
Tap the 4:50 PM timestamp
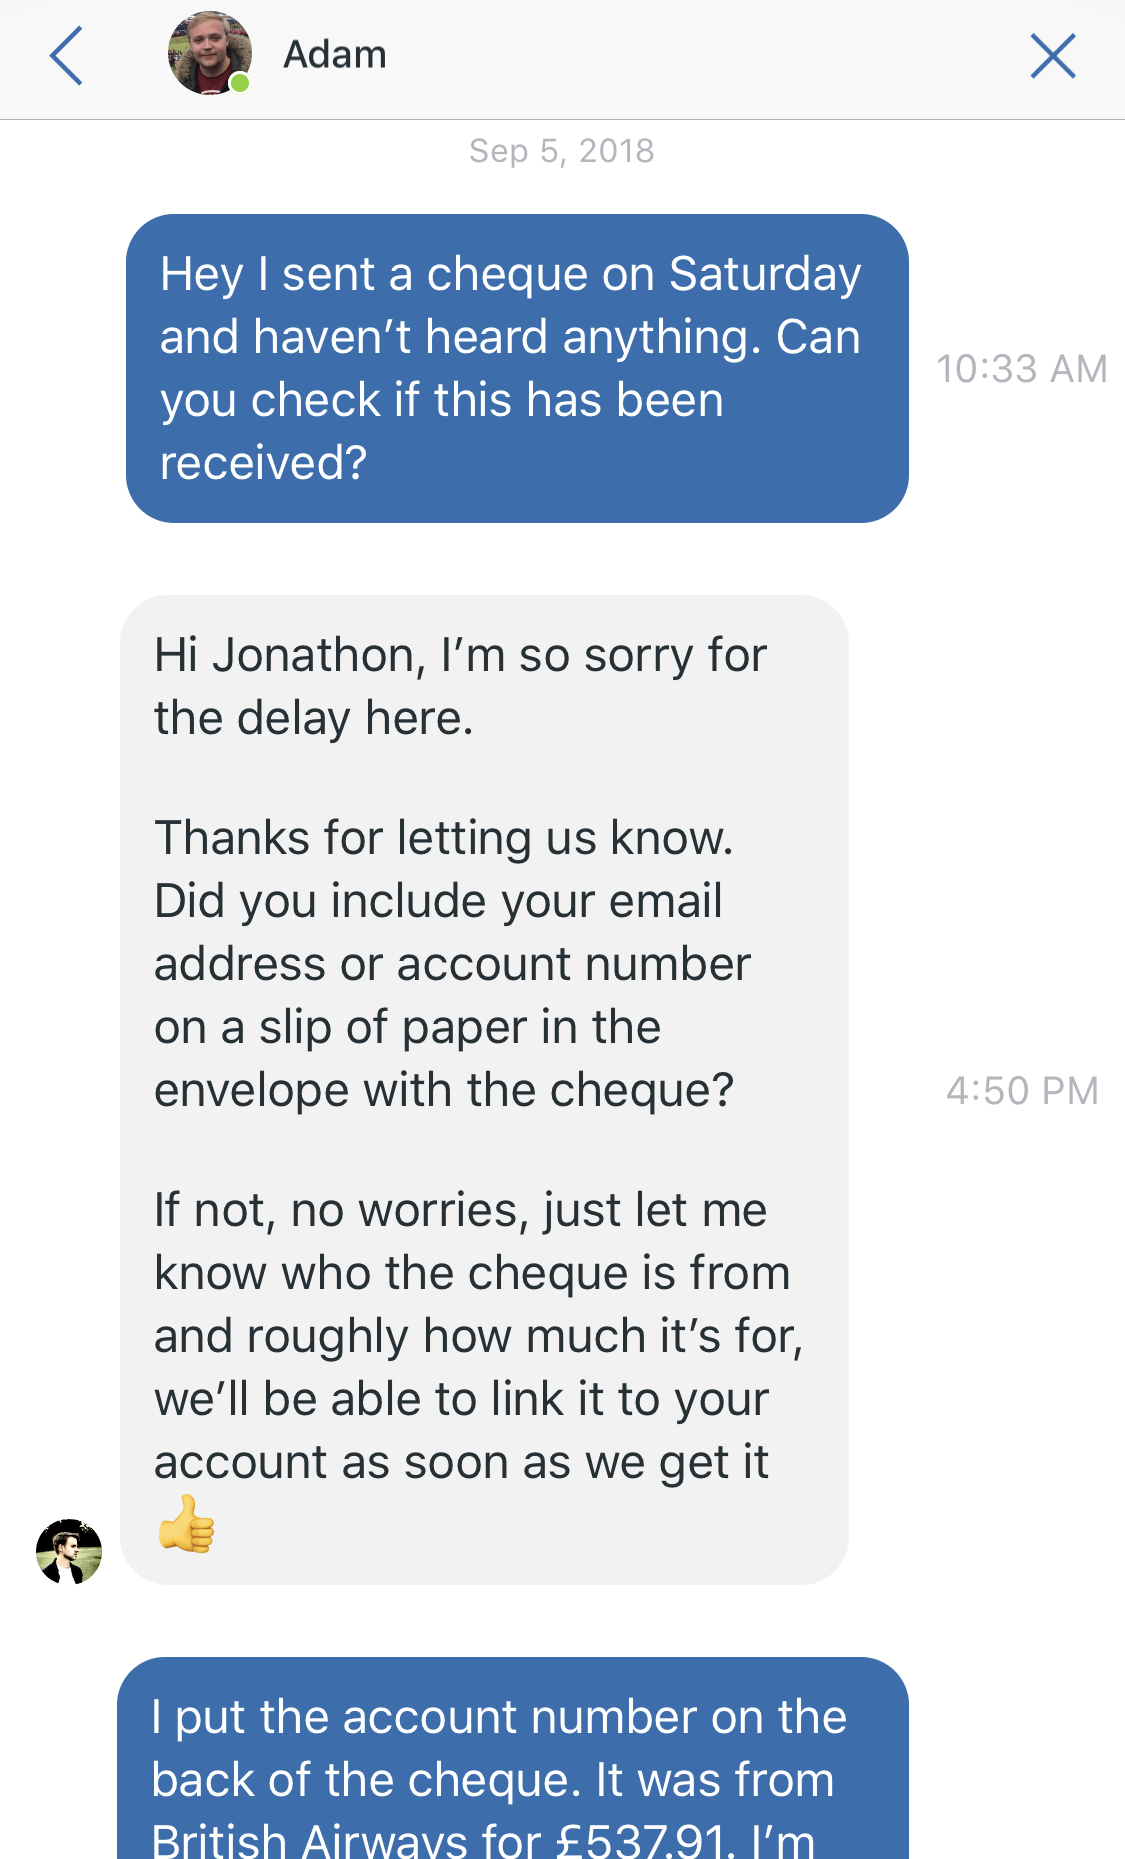(x=1021, y=1091)
